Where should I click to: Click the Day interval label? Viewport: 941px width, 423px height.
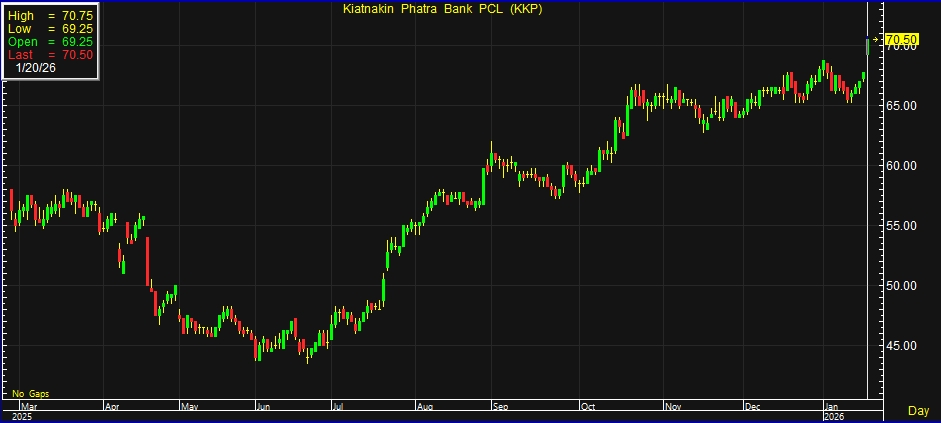[x=918, y=411]
